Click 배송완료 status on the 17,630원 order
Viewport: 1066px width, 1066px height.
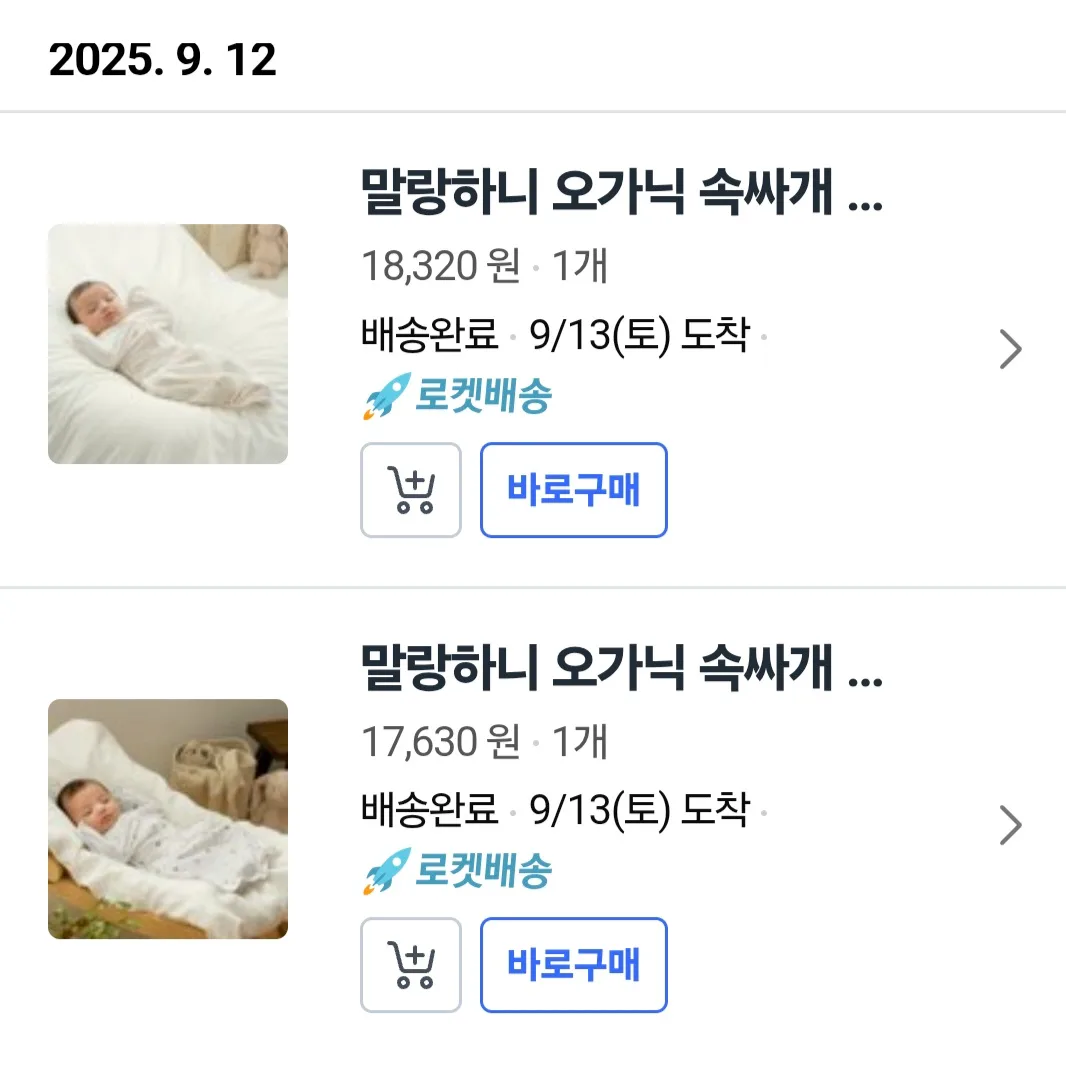point(430,811)
